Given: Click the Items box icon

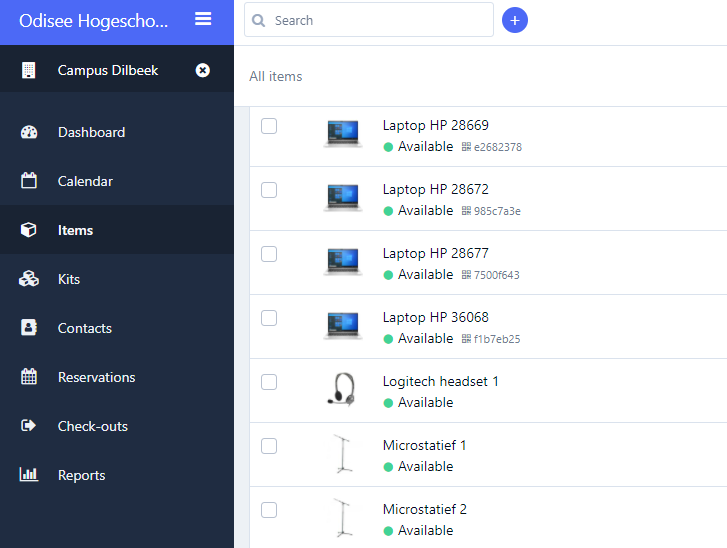Looking at the screenshot, I should pos(29,229).
